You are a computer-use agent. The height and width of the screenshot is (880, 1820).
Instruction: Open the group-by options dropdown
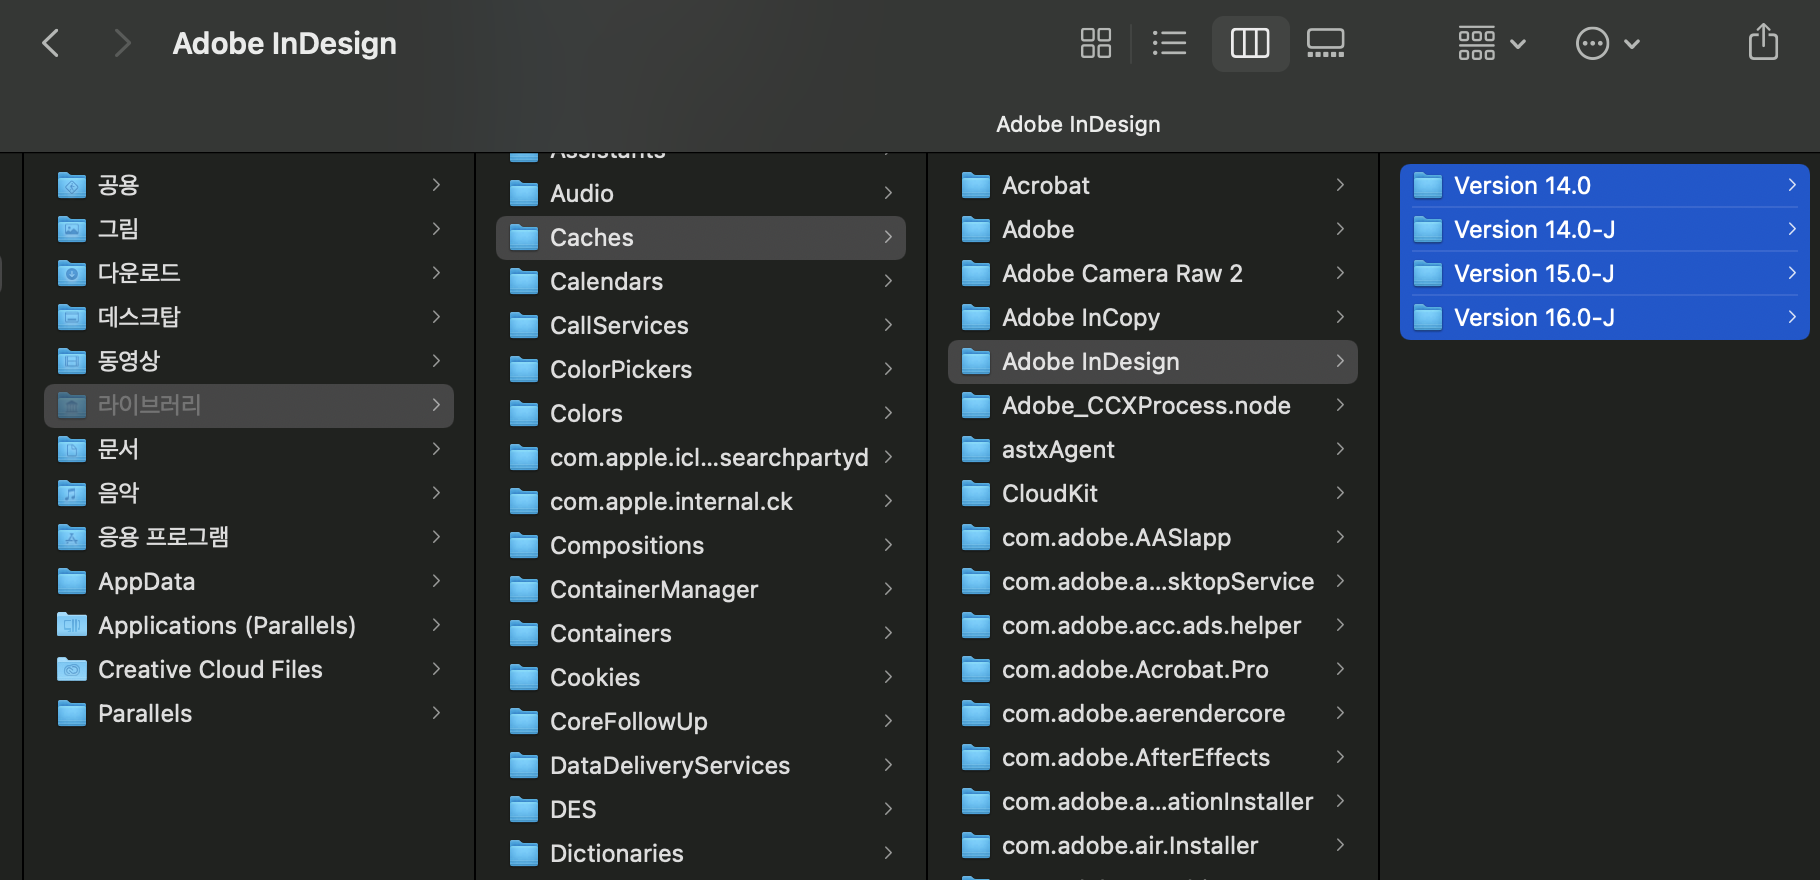click(x=1491, y=43)
